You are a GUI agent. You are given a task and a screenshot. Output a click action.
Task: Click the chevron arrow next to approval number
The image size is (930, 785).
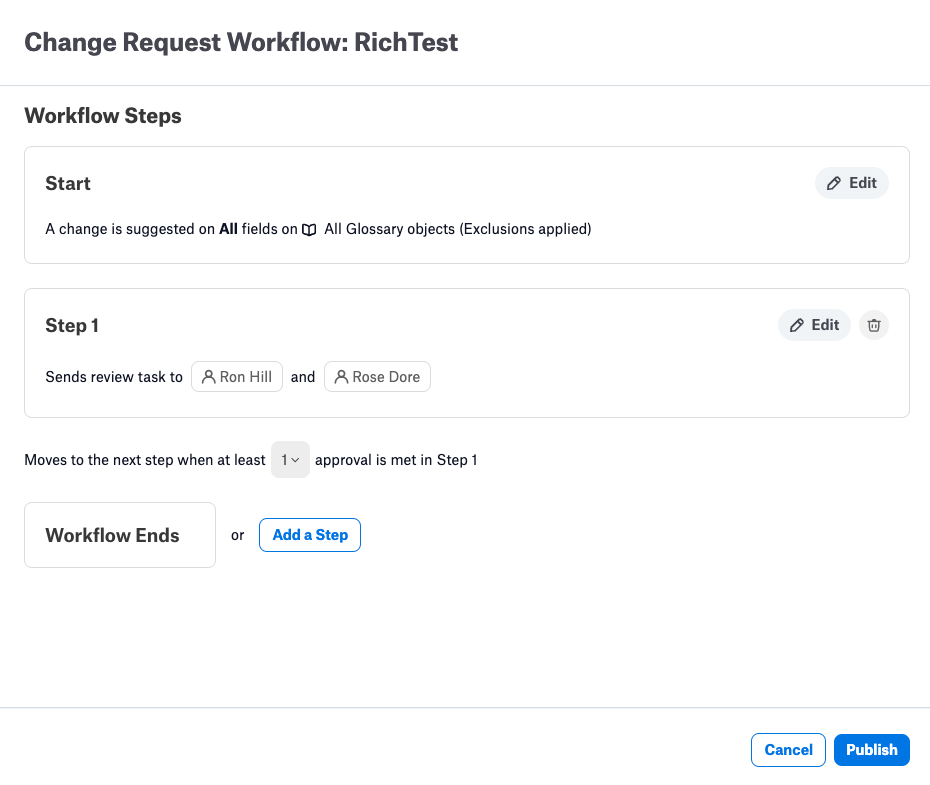295,460
